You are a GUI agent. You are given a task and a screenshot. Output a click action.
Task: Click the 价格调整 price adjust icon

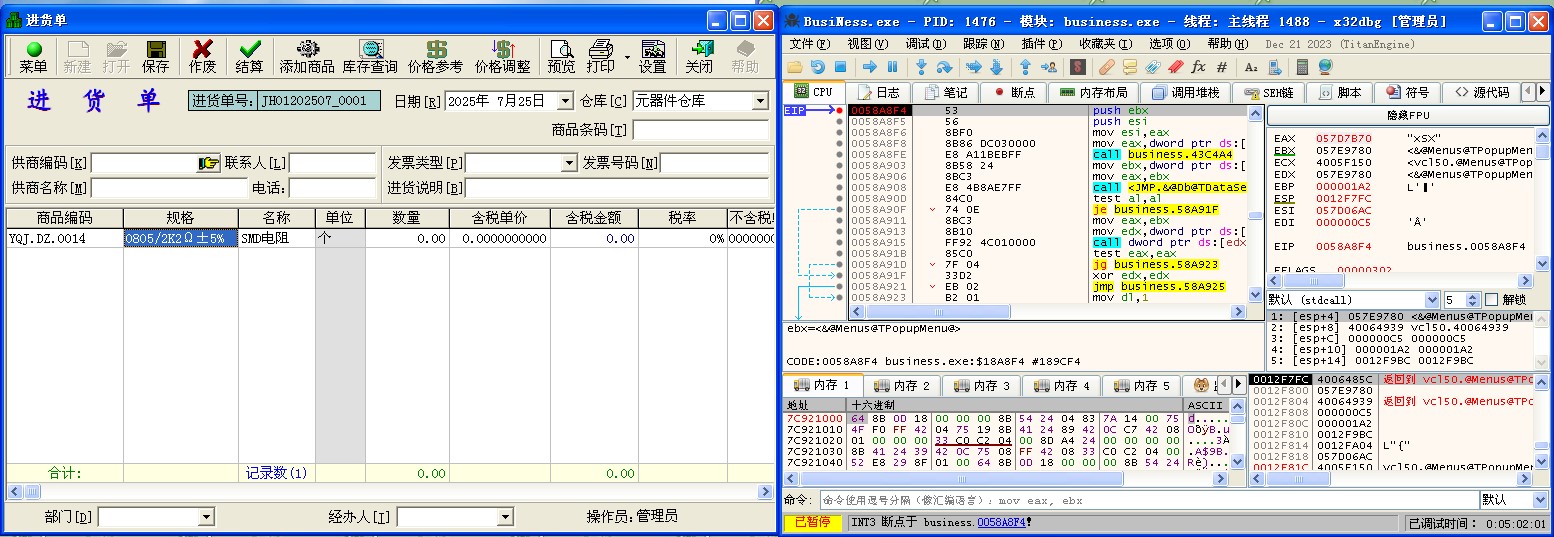(502, 56)
